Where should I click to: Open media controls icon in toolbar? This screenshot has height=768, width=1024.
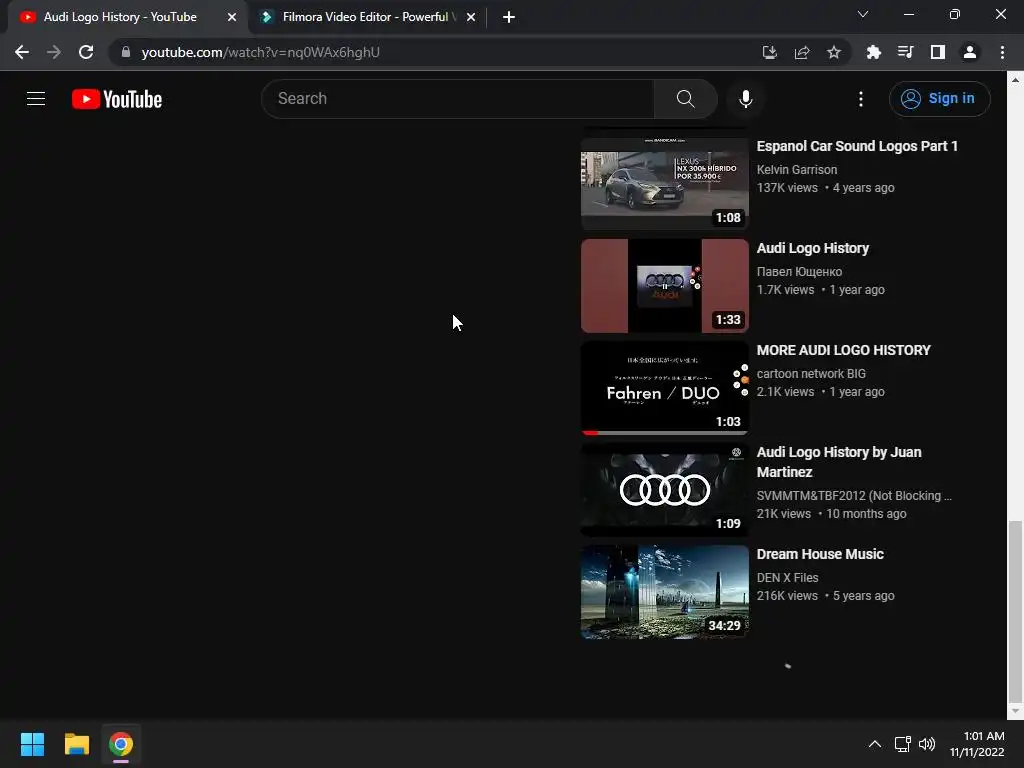(x=906, y=52)
